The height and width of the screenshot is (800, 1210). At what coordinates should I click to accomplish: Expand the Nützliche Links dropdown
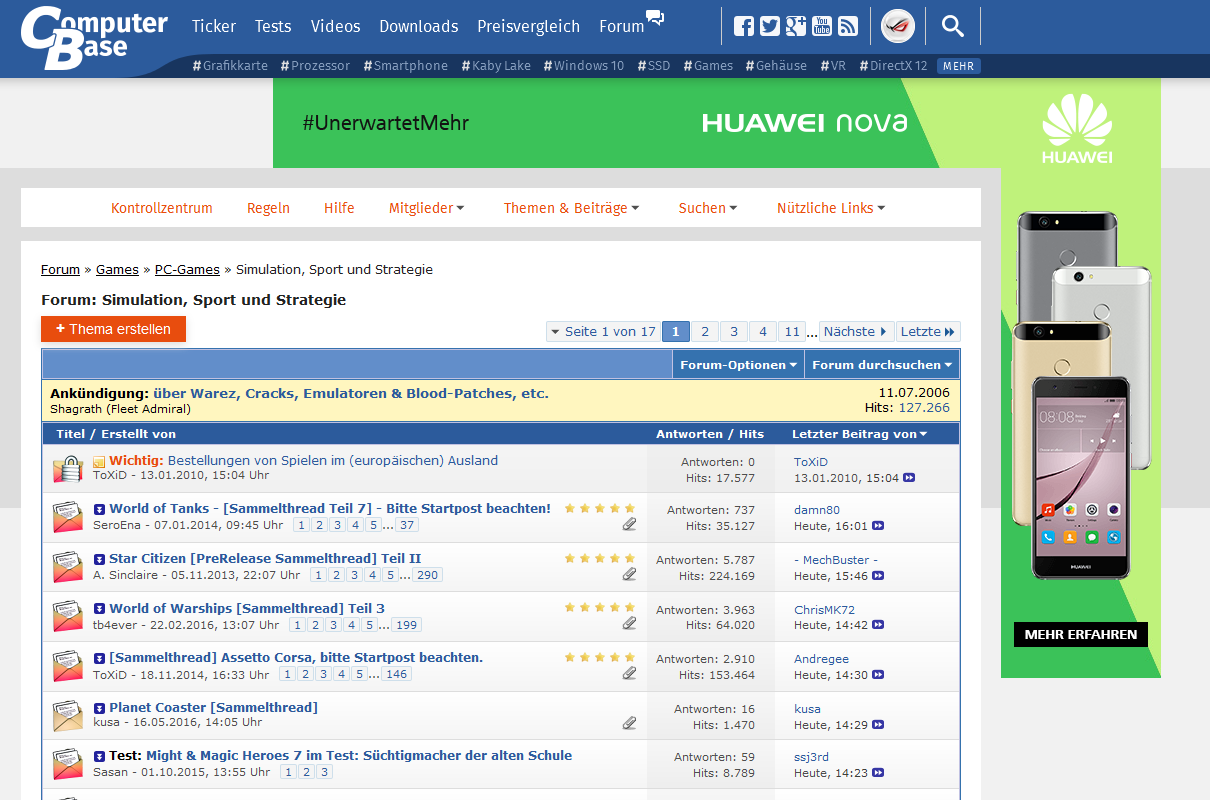coord(831,208)
